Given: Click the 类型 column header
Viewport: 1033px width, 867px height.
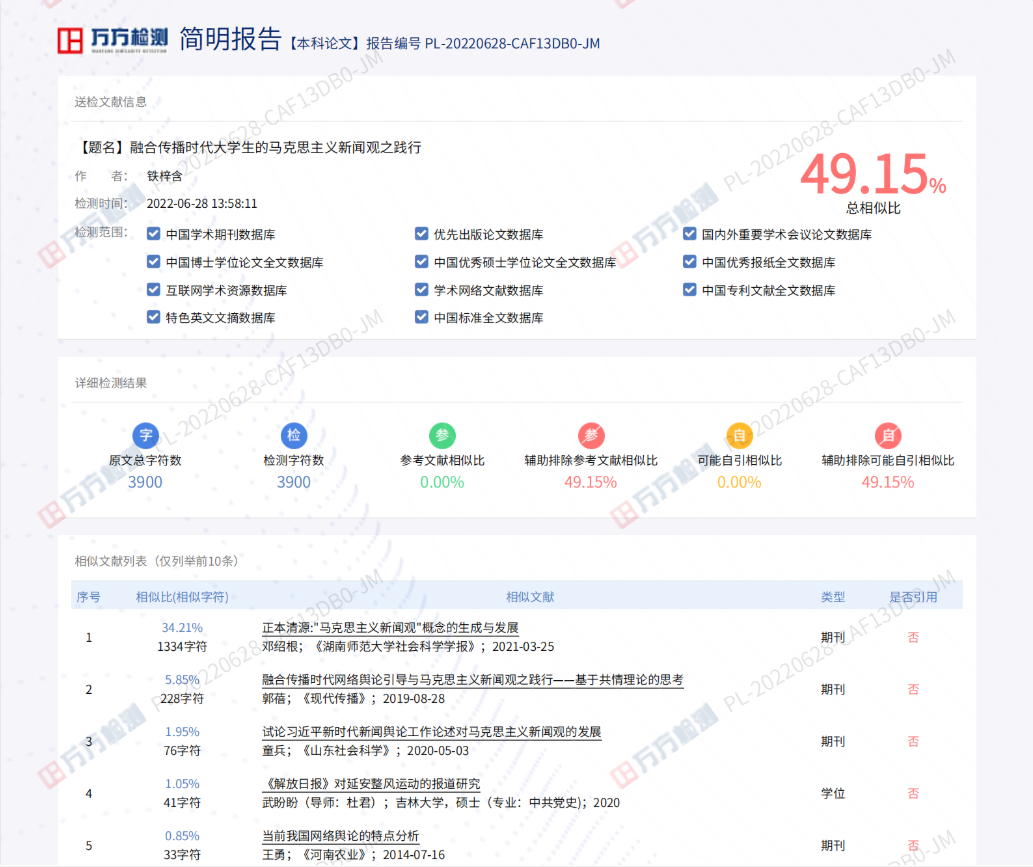Looking at the screenshot, I should [x=833, y=597].
